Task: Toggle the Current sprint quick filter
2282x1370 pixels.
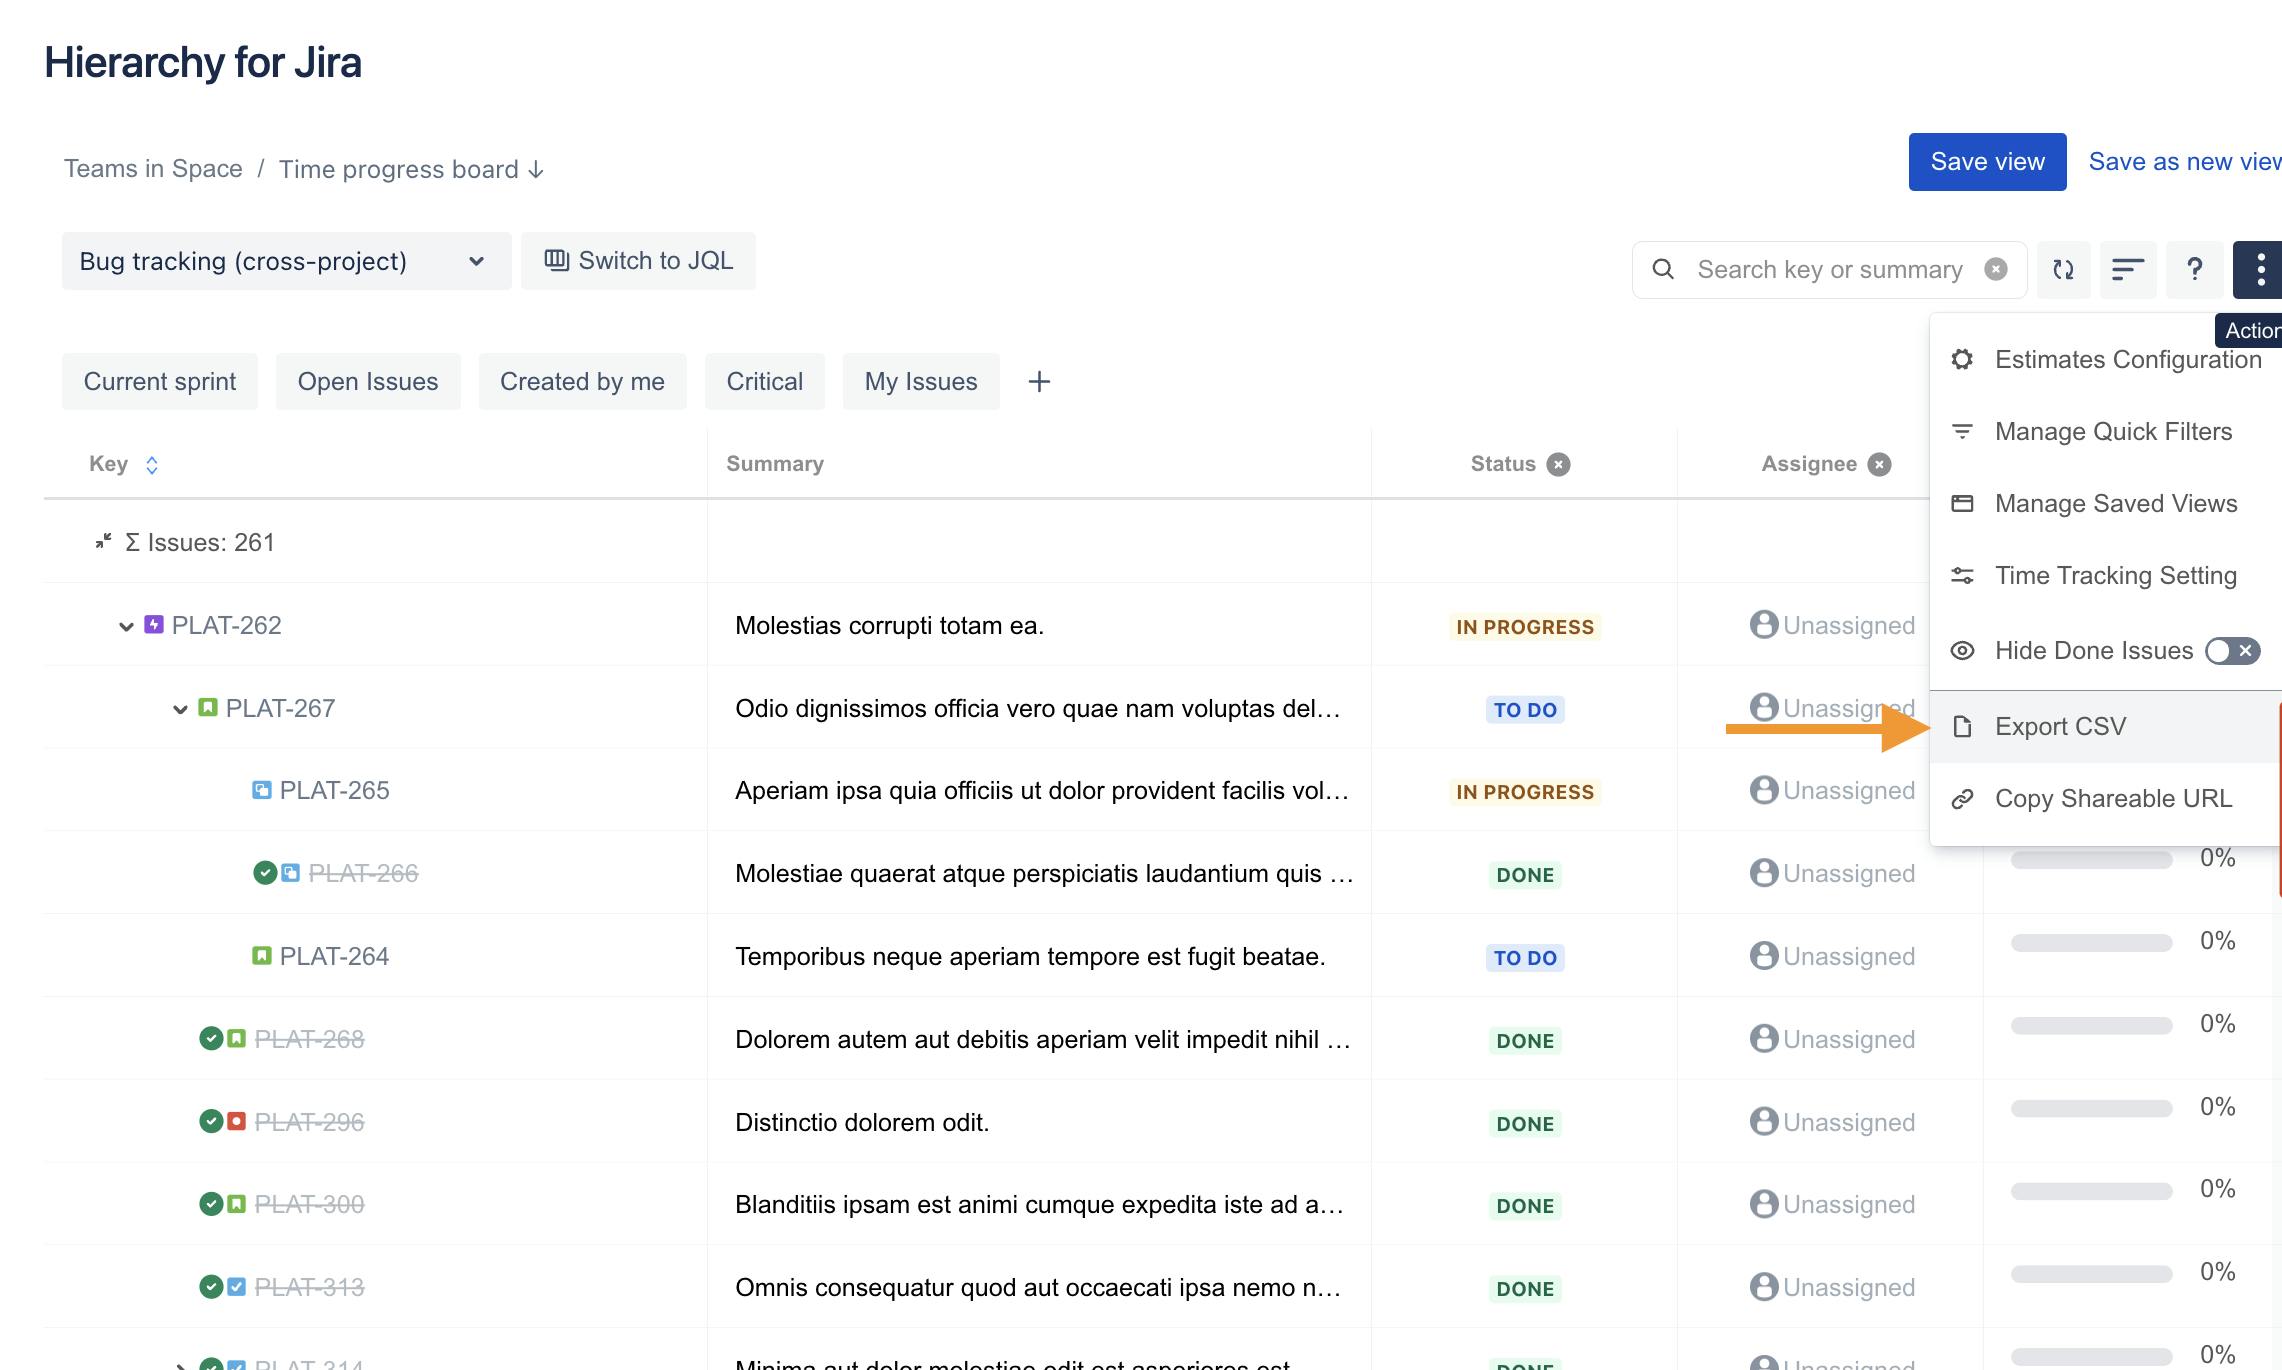Action: pyautogui.click(x=160, y=381)
